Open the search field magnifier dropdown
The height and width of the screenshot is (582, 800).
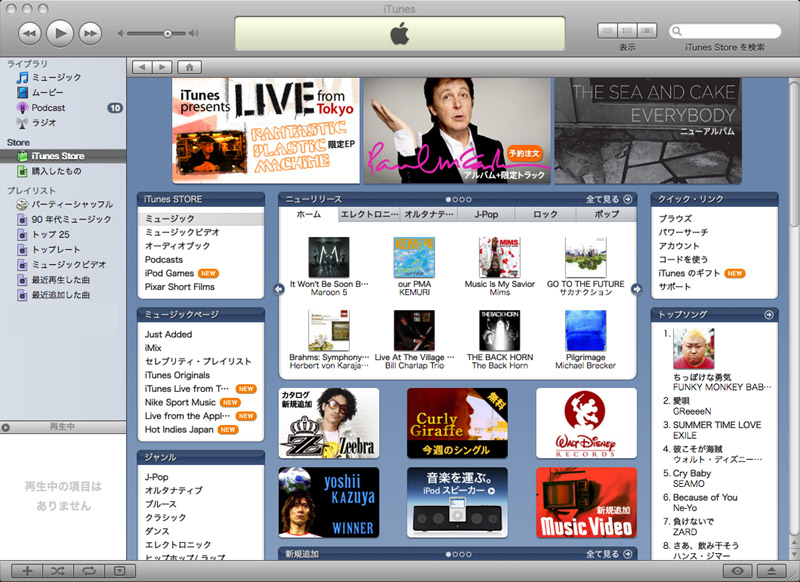coord(678,32)
